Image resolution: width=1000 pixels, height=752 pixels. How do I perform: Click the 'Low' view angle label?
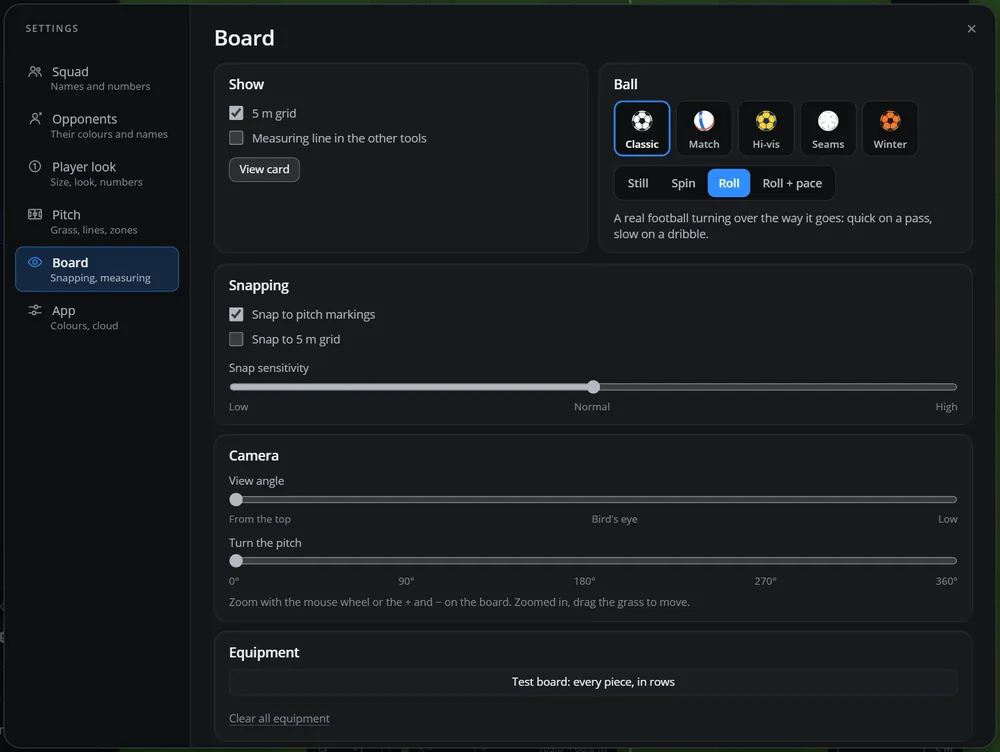click(948, 519)
